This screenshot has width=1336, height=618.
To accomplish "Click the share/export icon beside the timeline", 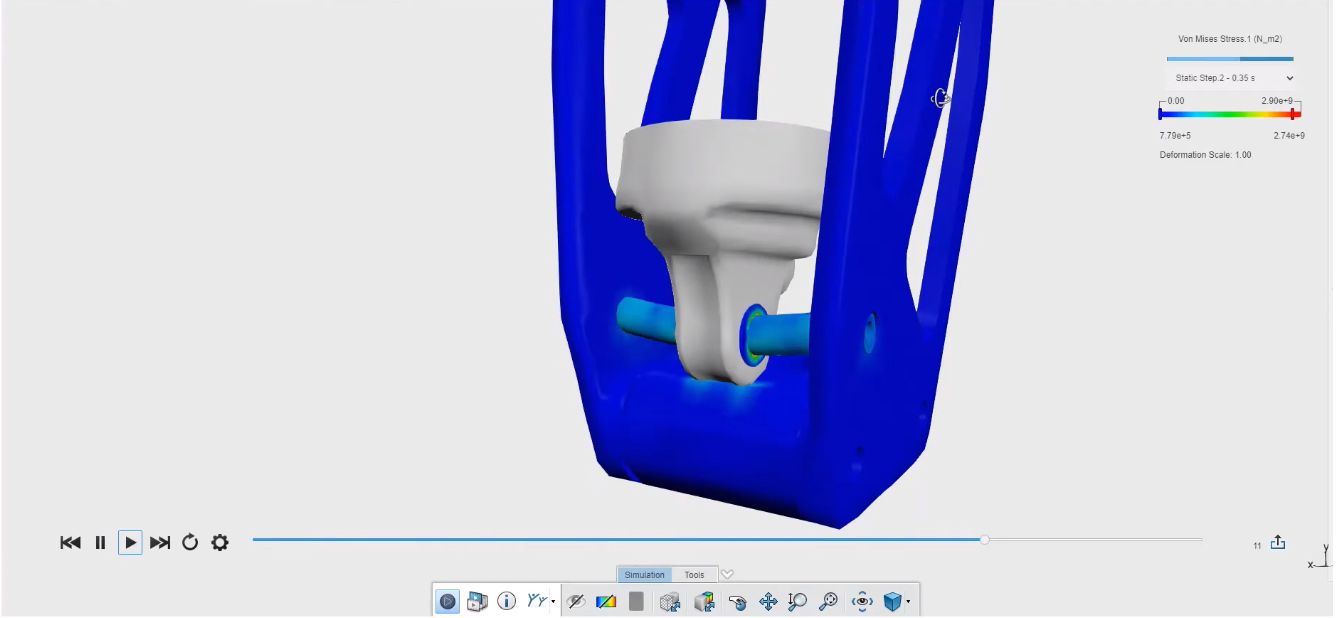I will click(1278, 543).
